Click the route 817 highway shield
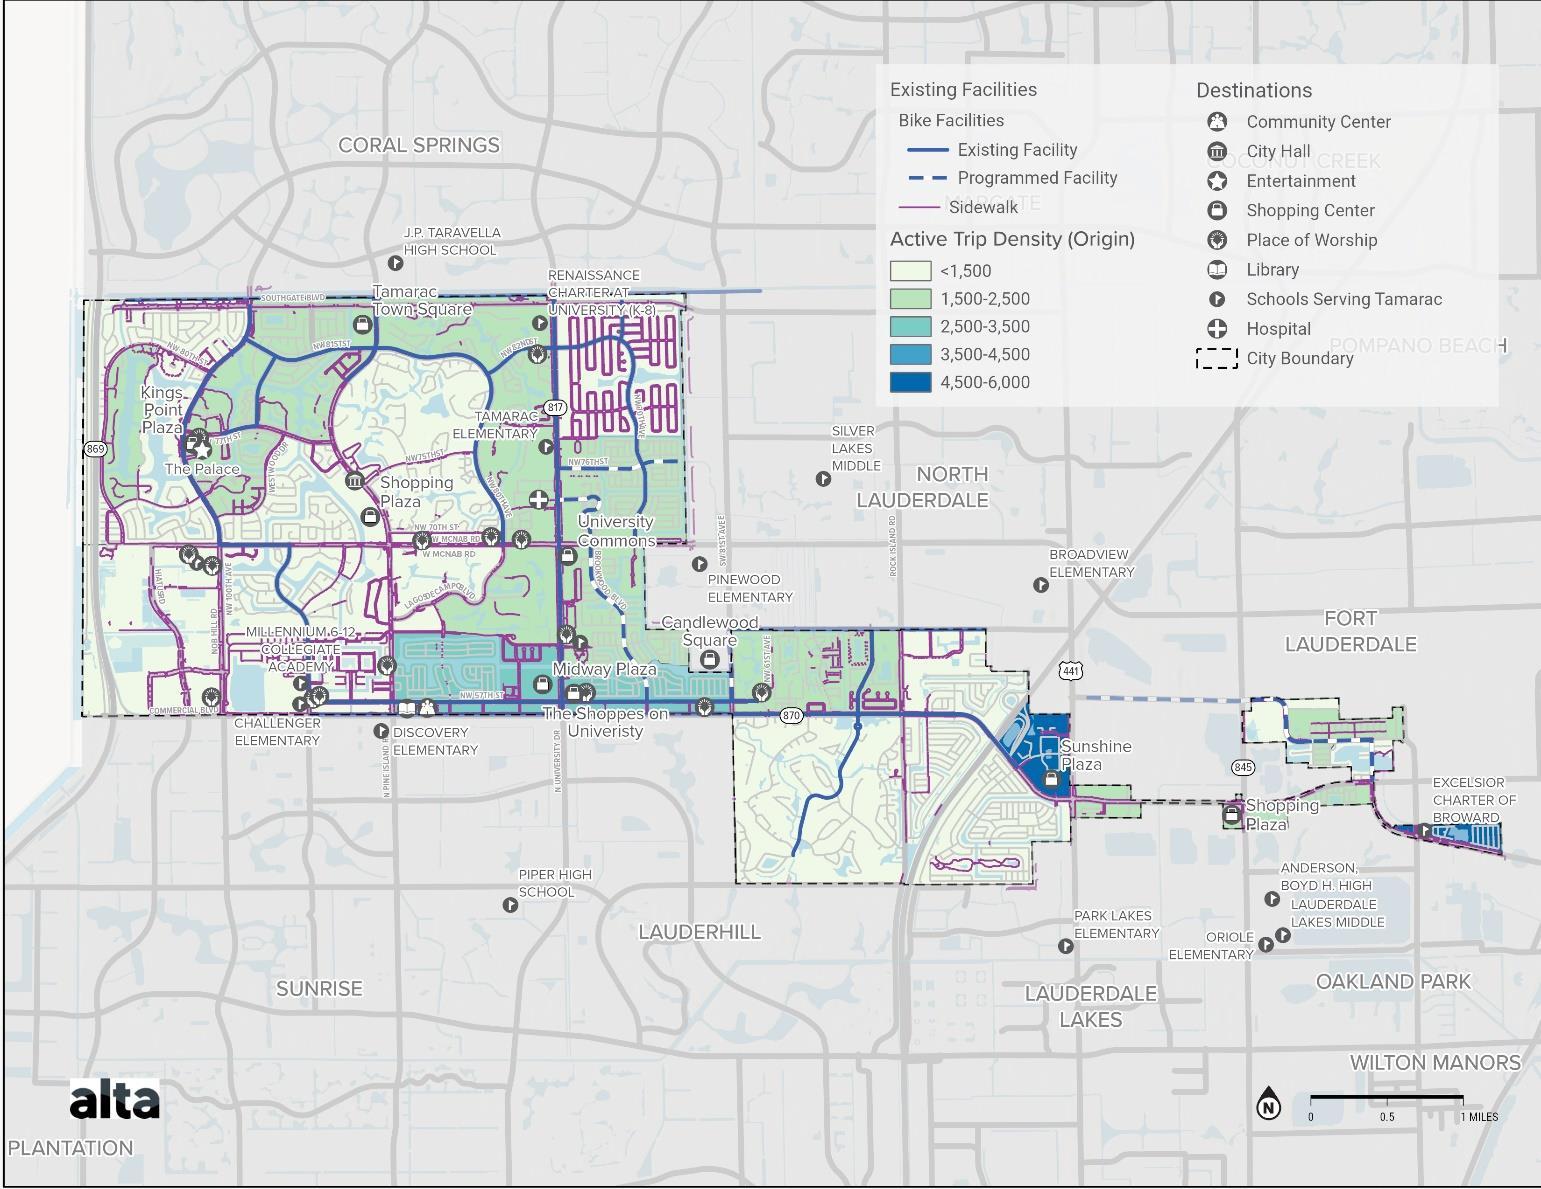 click(556, 408)
